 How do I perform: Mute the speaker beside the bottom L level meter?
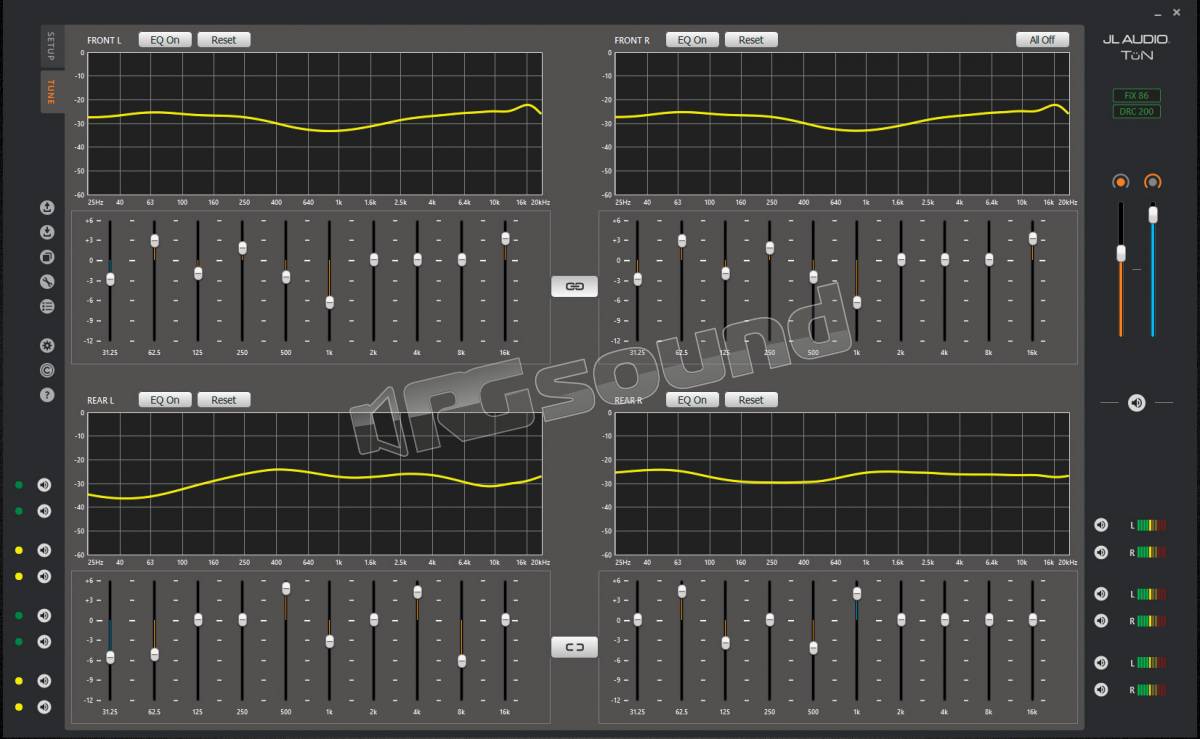pos(1101,663)
